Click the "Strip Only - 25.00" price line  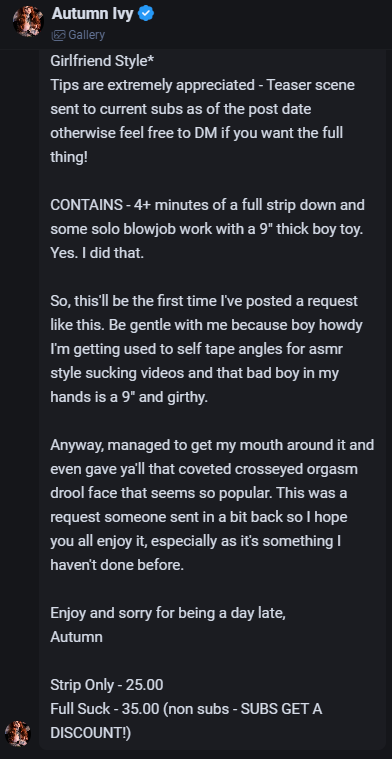(106, 685)
